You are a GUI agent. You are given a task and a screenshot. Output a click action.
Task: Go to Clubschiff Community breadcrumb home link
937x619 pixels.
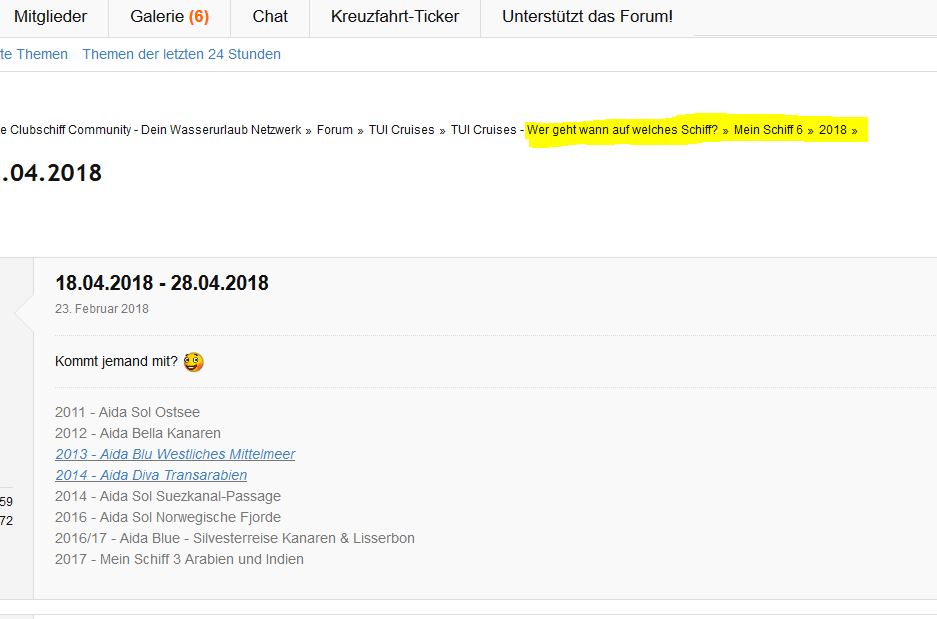click(150, 130)
